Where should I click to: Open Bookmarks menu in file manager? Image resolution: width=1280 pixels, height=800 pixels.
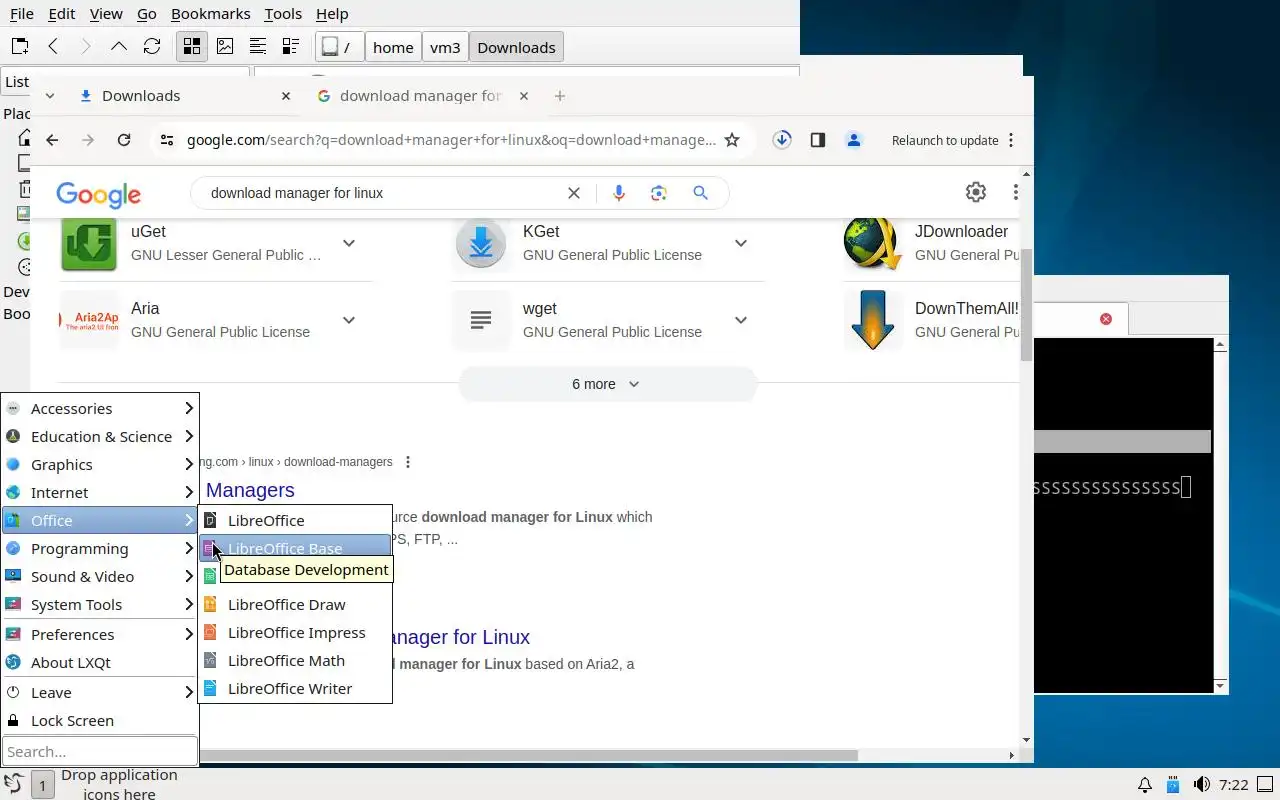point(210,14)
